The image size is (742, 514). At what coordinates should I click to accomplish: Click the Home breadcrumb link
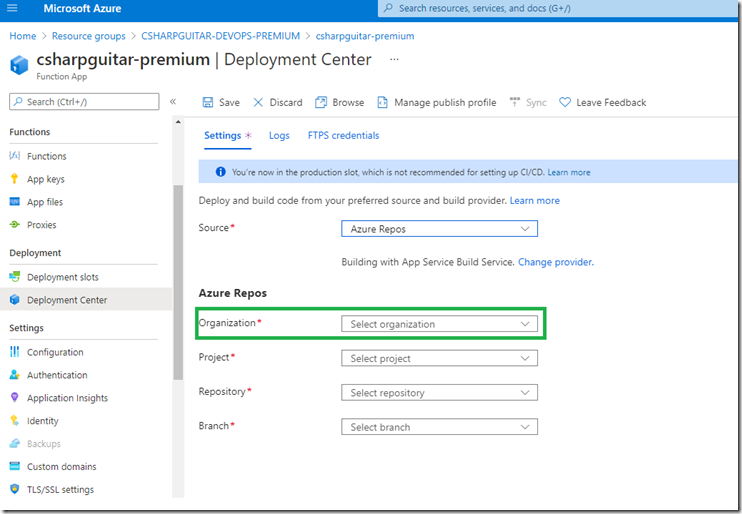pyautogui.click(x=23, y=36)
